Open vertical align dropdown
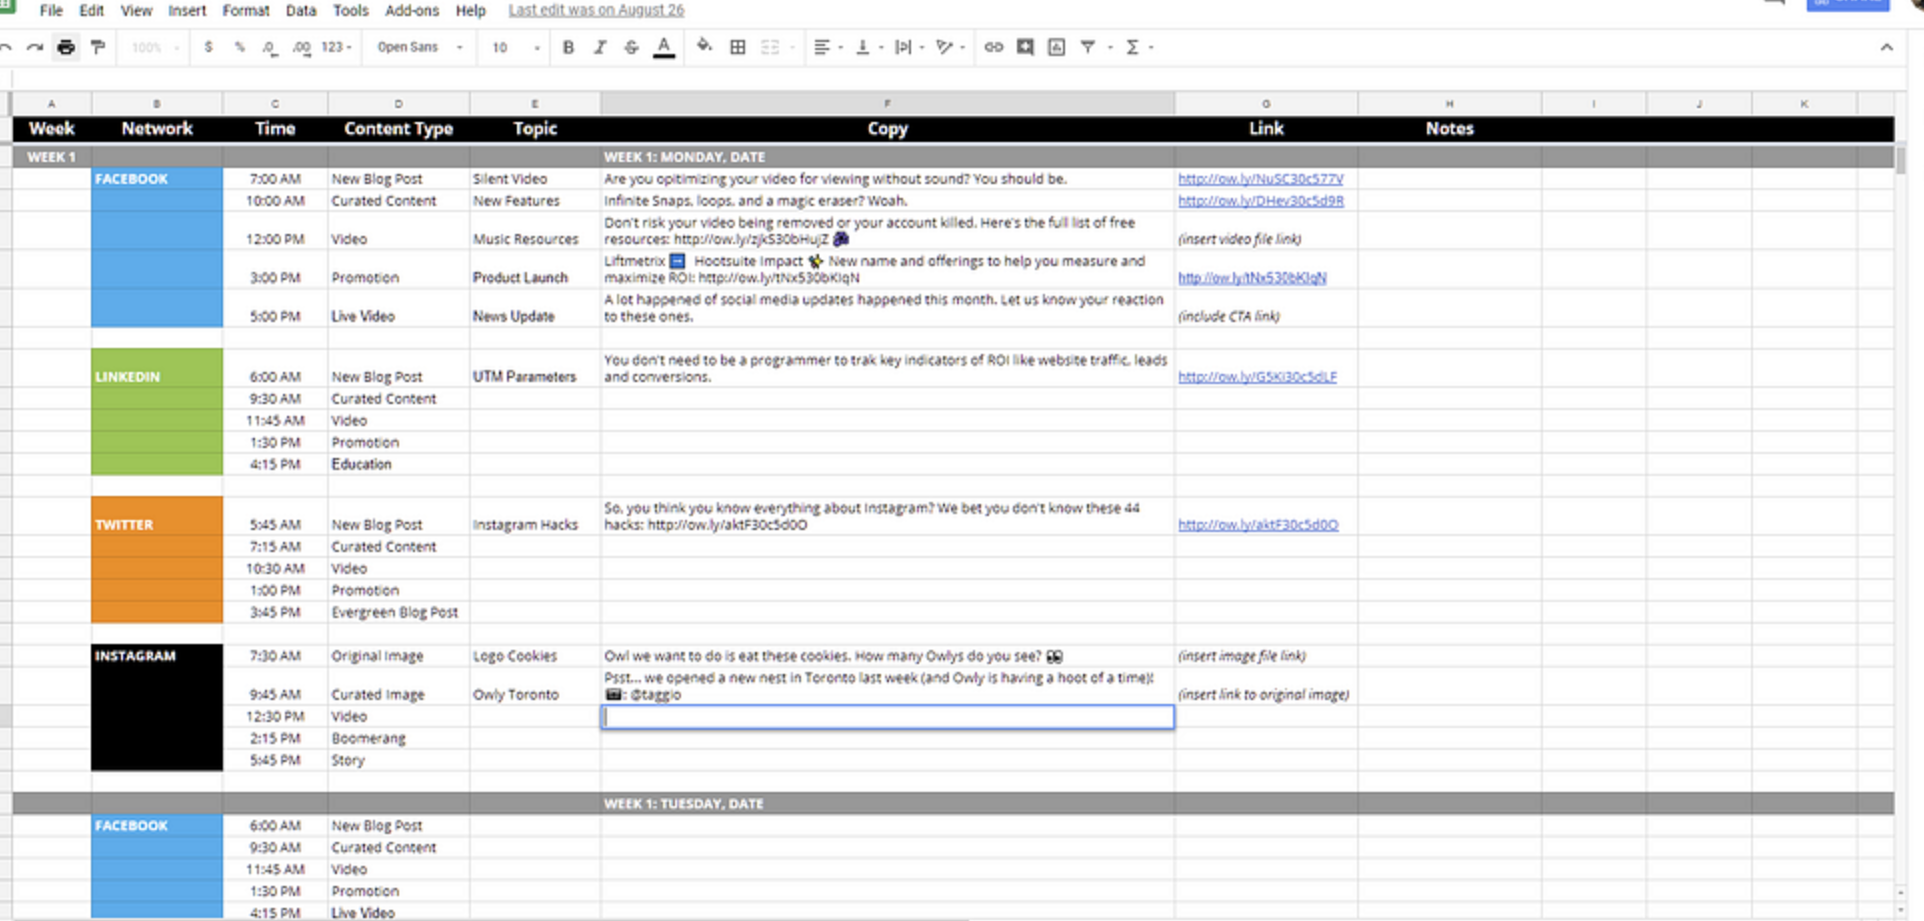This screenshot has height=921, width=1924. pos(868,47)
